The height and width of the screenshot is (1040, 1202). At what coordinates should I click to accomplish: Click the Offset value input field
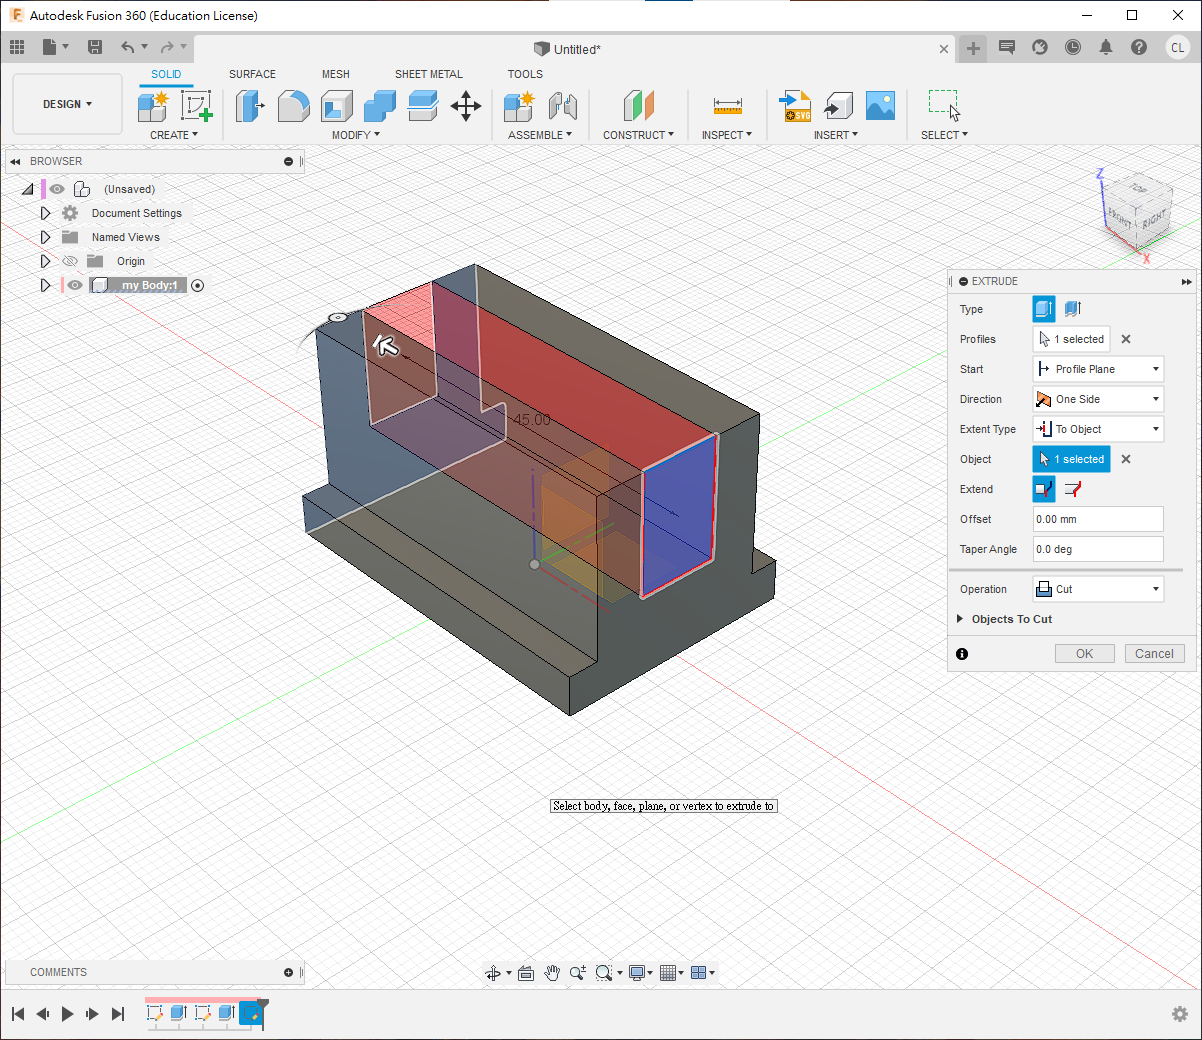pyautogui.click(x=1097, y=519)
